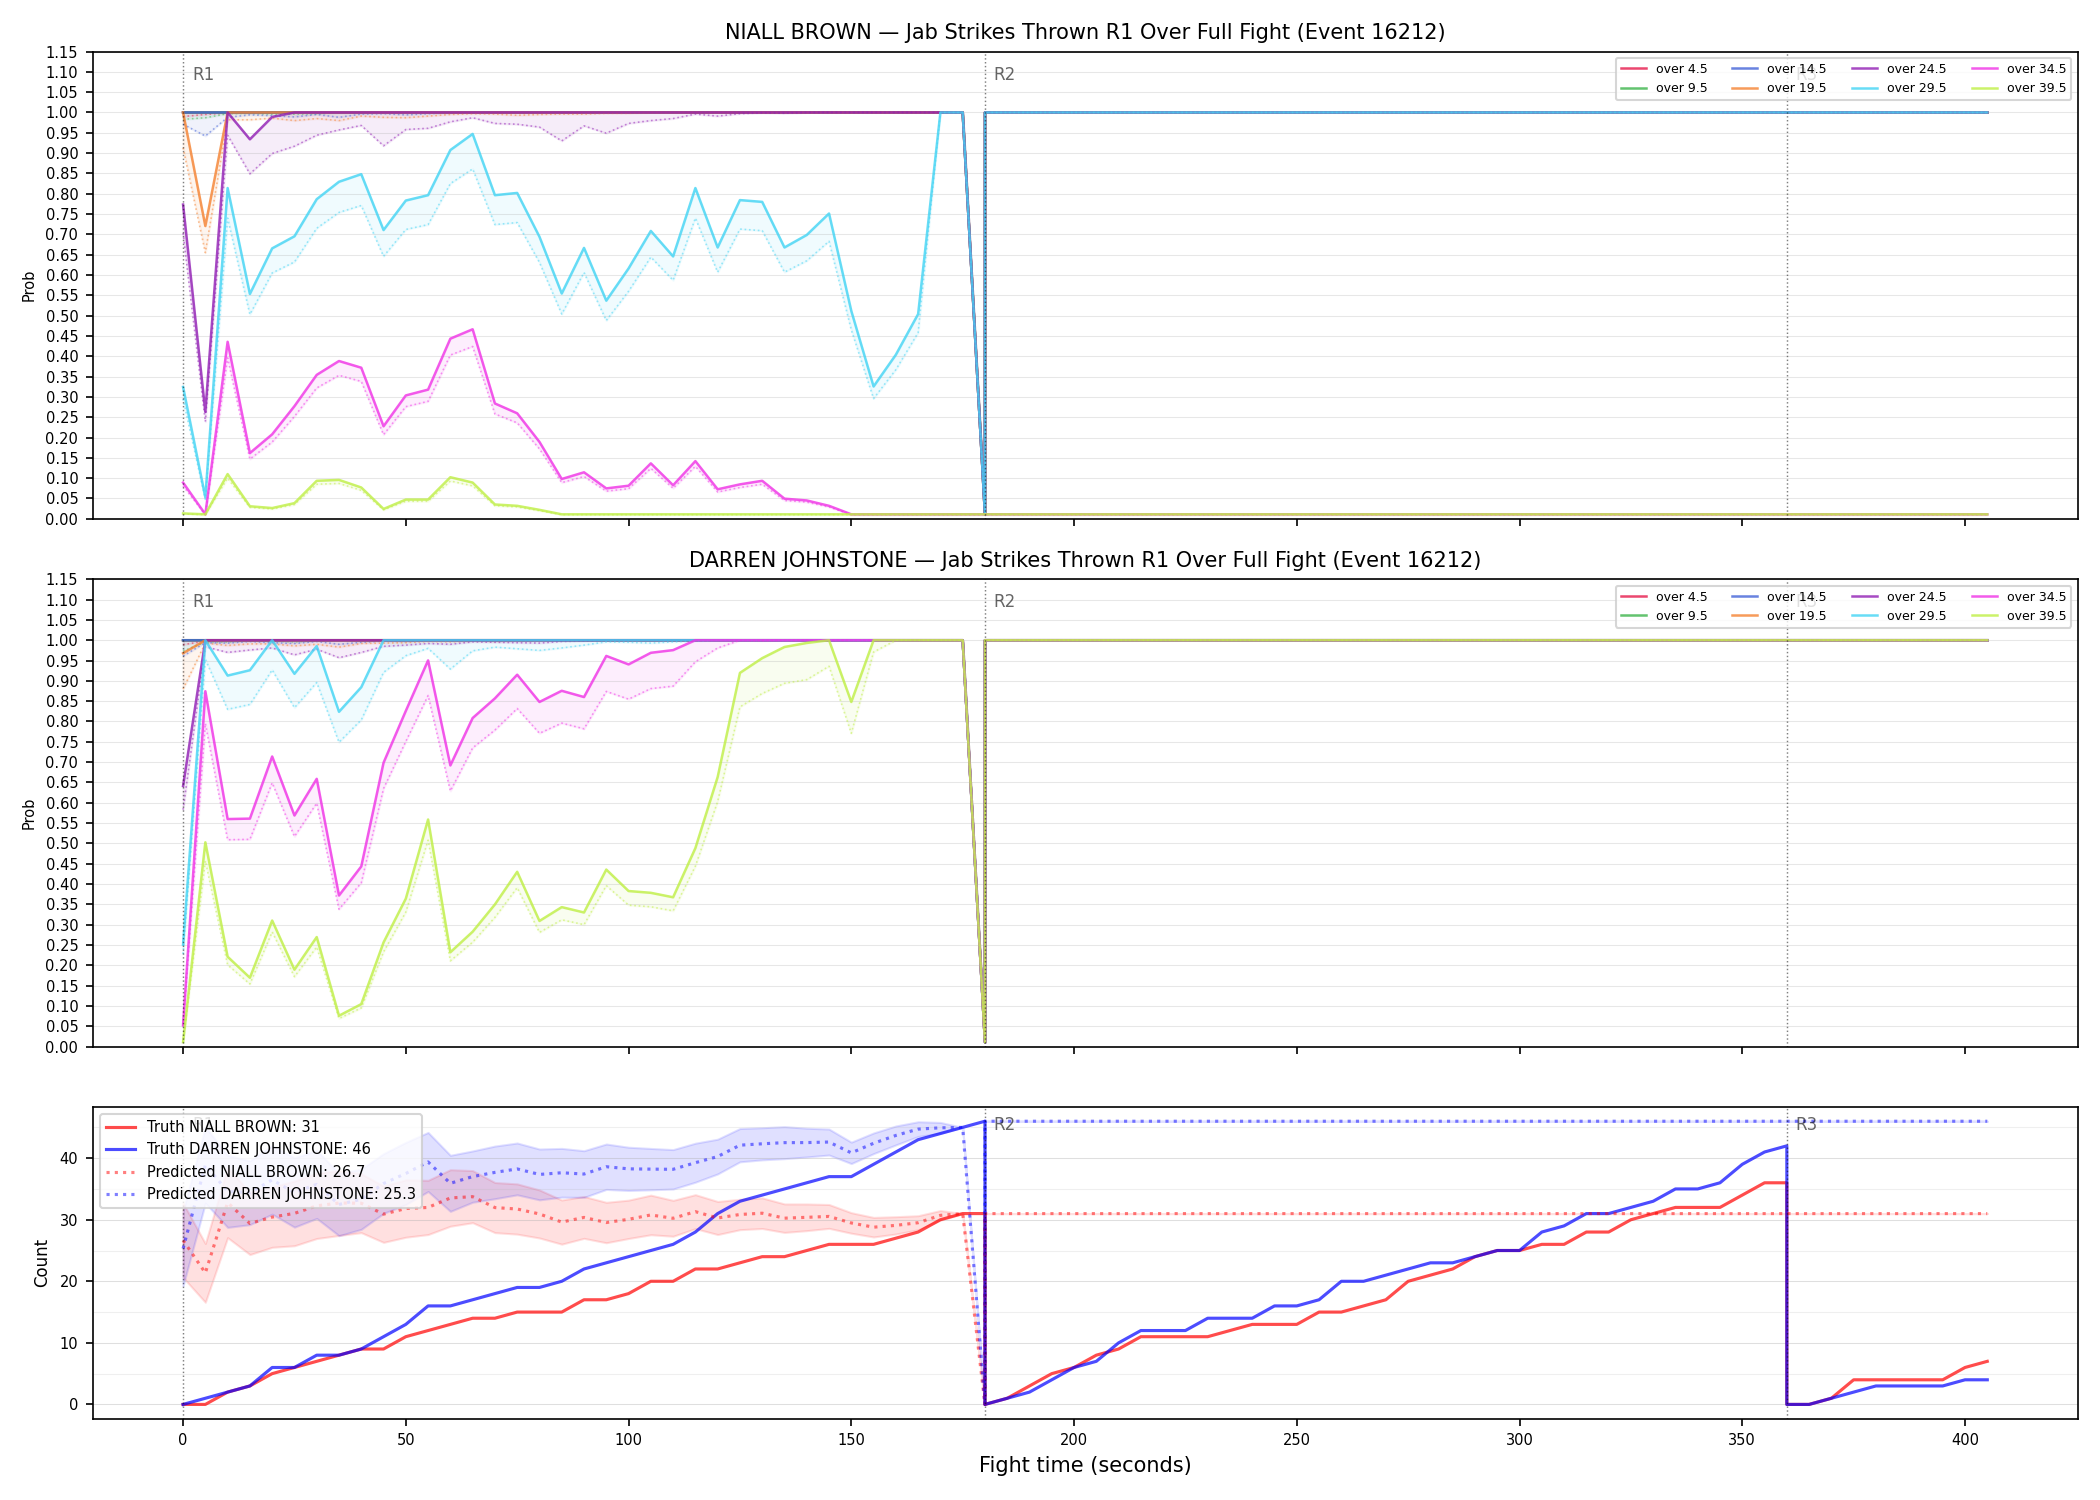The height and width of the screenshot is (1500, 2100).
Task: Select 'over 14.5' legend entry in Darren Johnstone chart
Action: (x=1779, y=597)
